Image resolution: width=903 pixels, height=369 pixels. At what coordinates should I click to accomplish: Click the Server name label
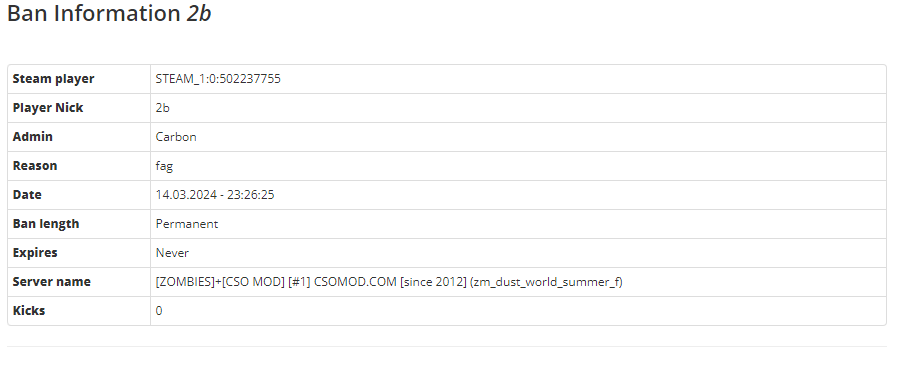click(52, 281)
